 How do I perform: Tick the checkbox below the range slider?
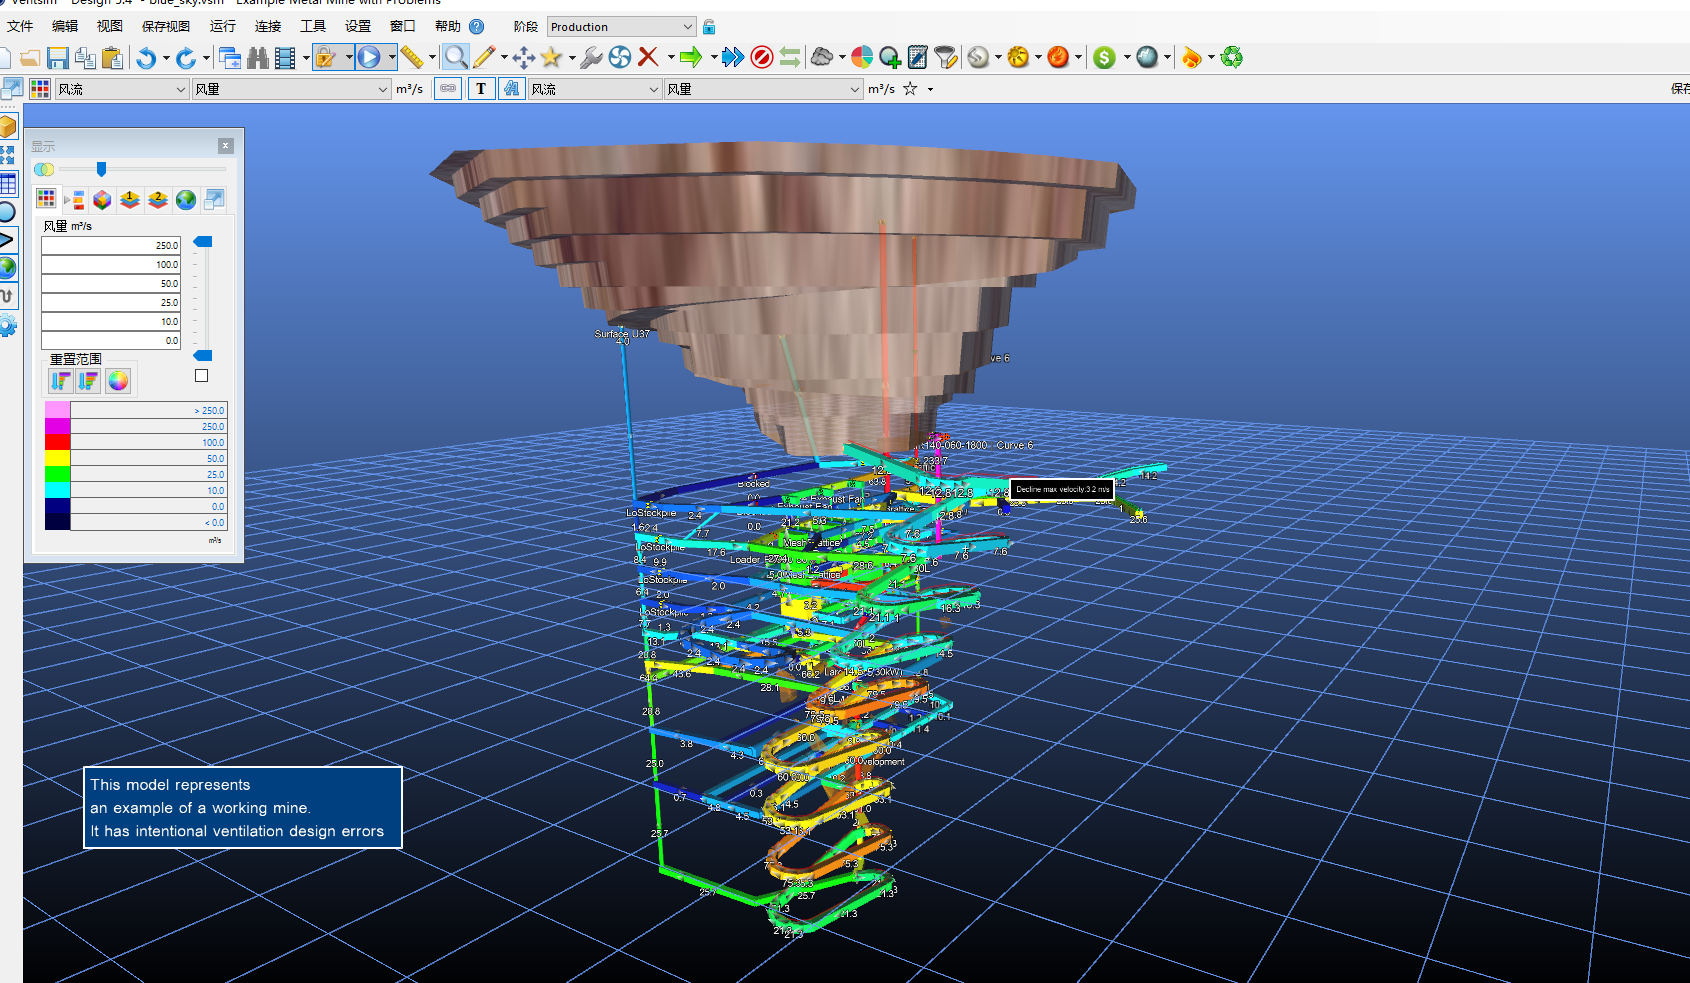click(202, 376)
